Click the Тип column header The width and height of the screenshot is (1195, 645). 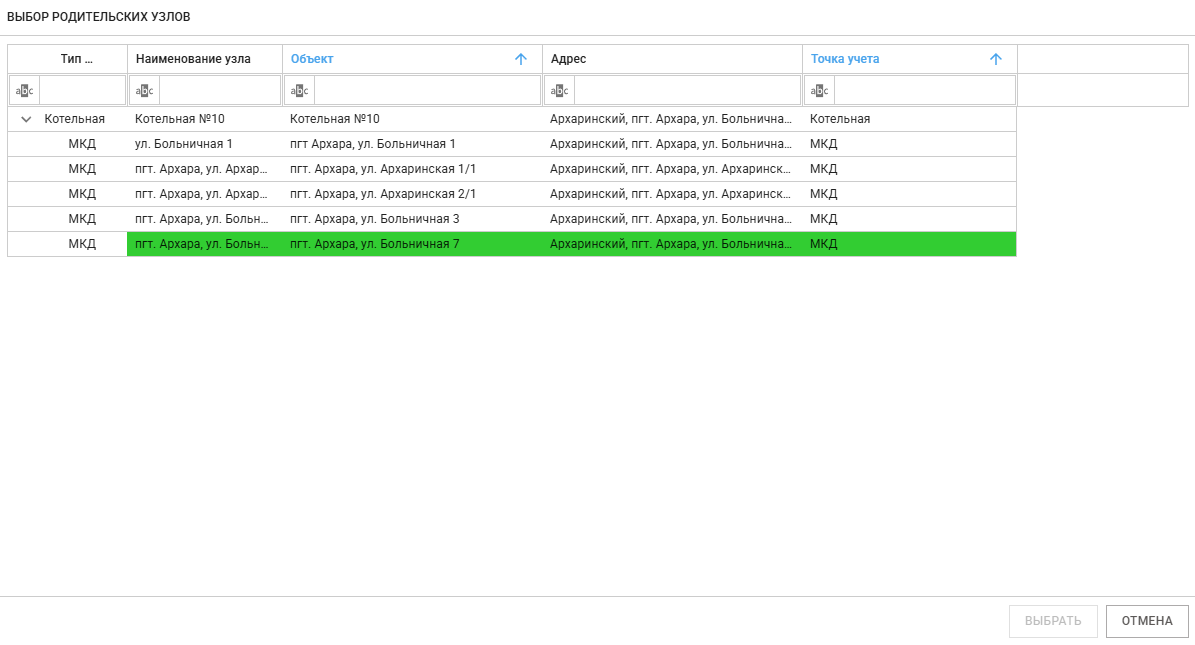tap(76, 59)
